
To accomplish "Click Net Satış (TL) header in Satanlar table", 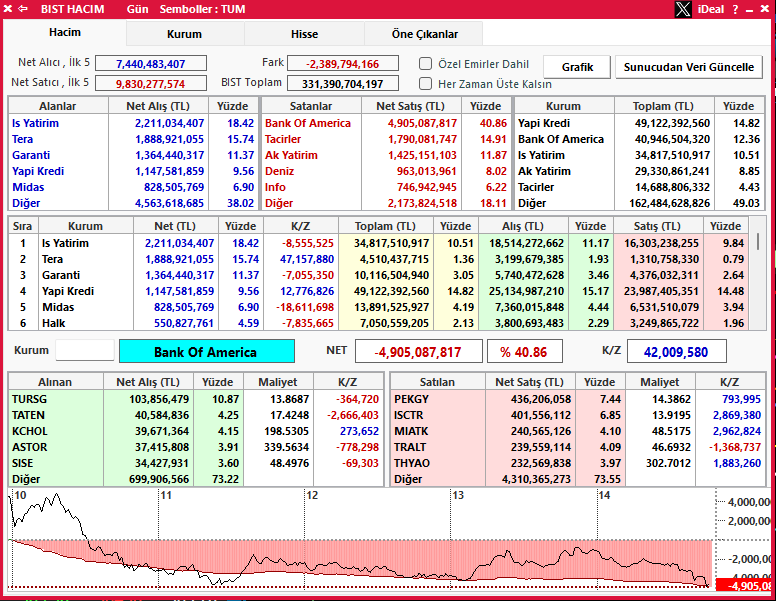I will pos(411,106).
